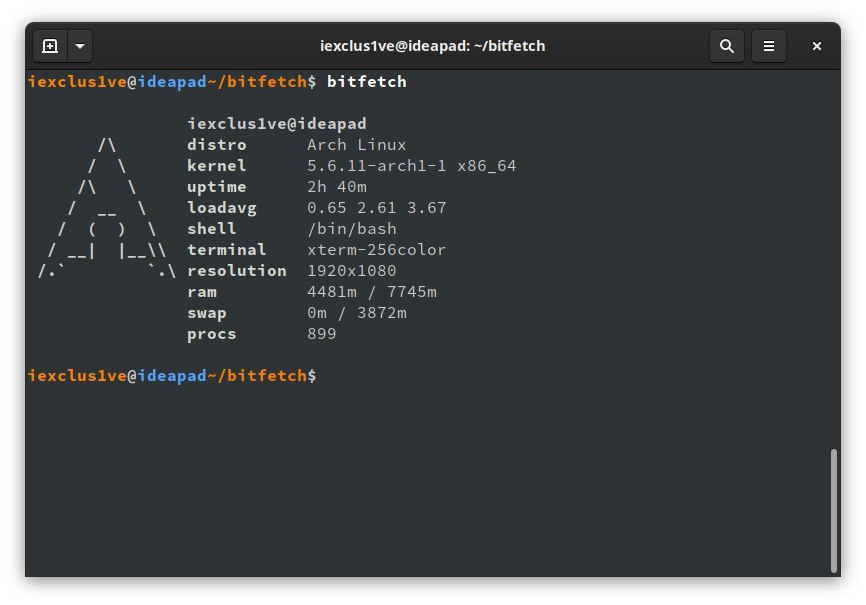Open the terminal search
Screen dimensions: 866x605
click(x=726, y=46)
